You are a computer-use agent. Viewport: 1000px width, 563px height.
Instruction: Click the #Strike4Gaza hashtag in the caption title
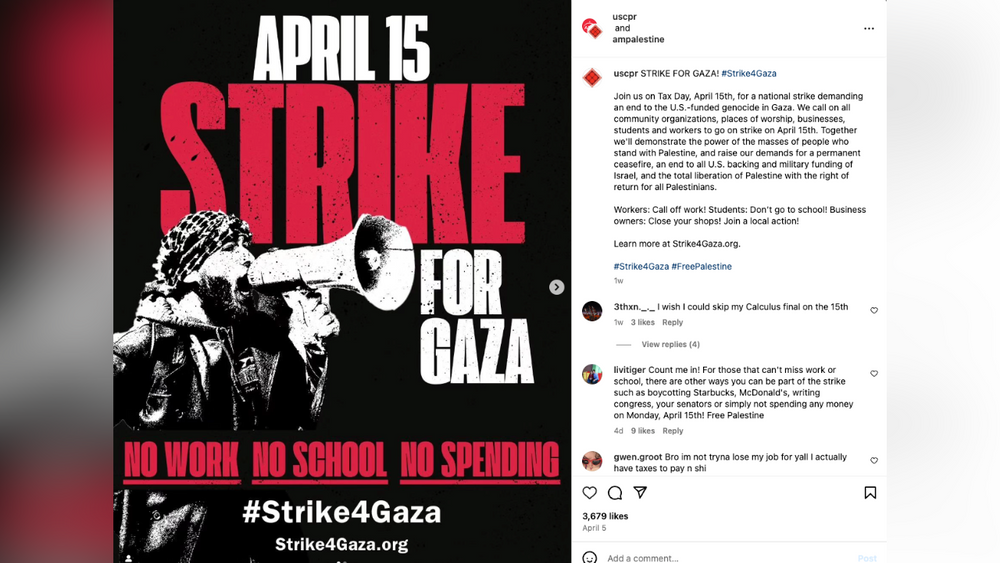click(x=749, y=74)
